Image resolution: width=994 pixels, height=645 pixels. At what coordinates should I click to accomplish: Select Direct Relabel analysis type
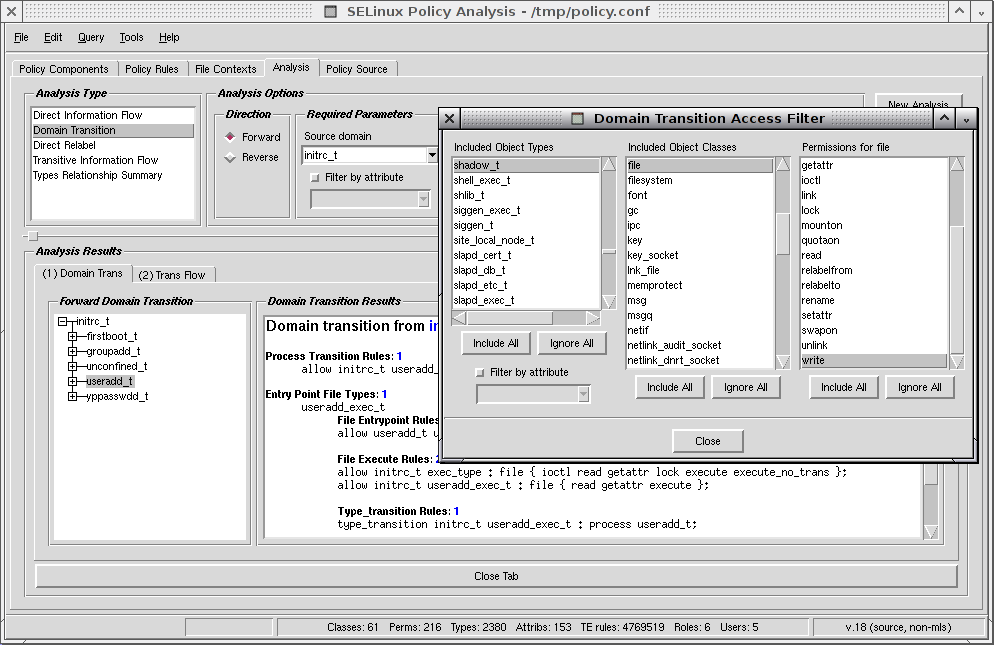[x=113, y=145]
